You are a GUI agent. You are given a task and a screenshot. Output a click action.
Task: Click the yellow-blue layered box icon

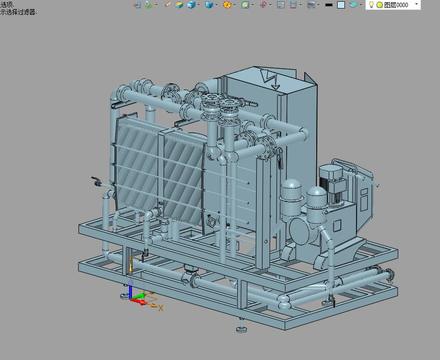179,5
